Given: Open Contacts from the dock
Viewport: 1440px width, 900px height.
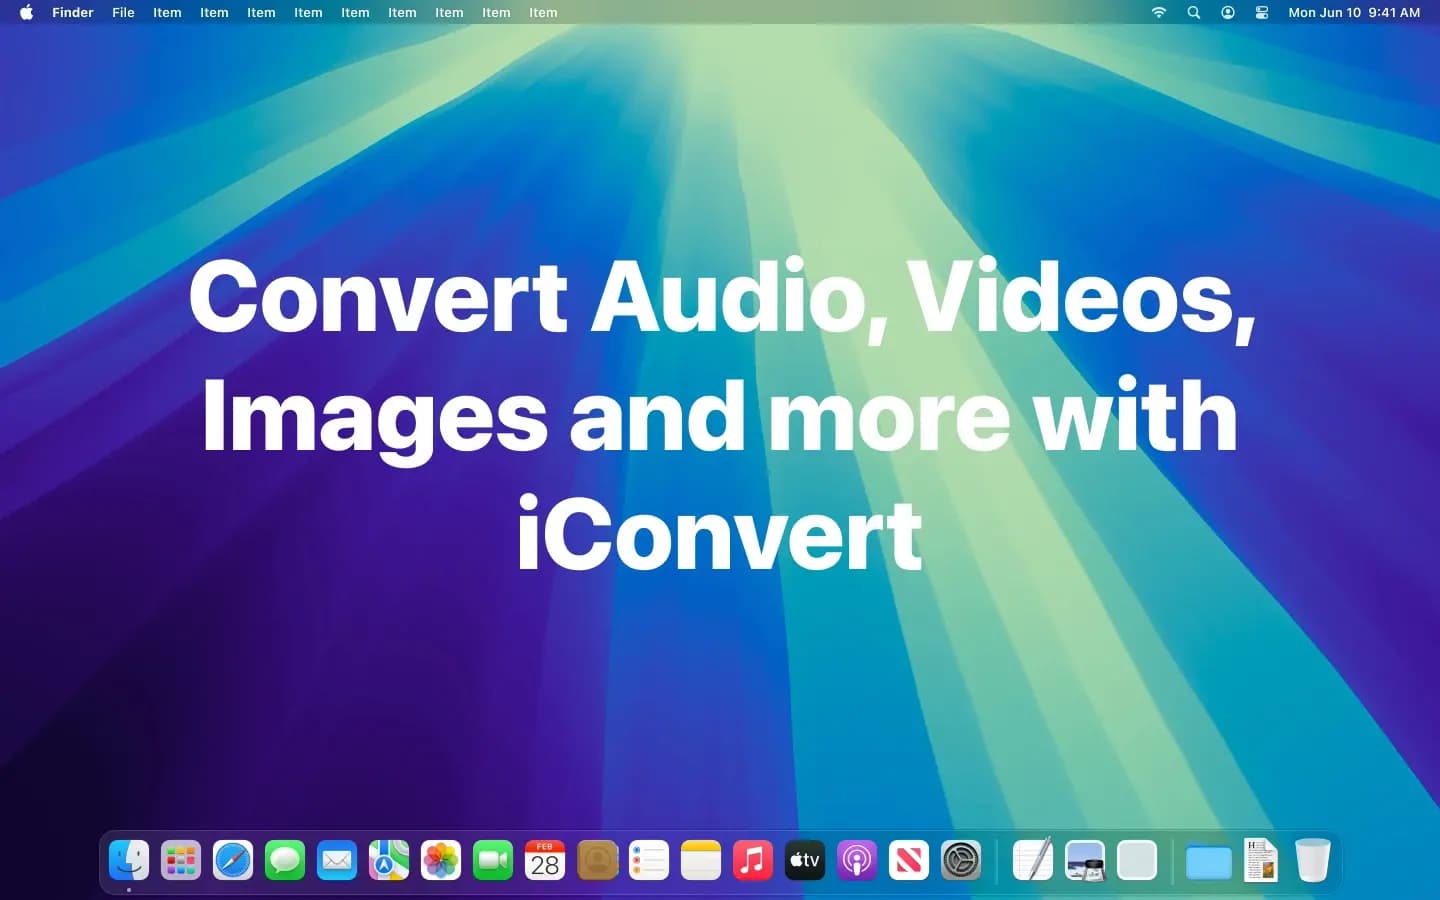Looking at the screenshot, I should (597, 860).
